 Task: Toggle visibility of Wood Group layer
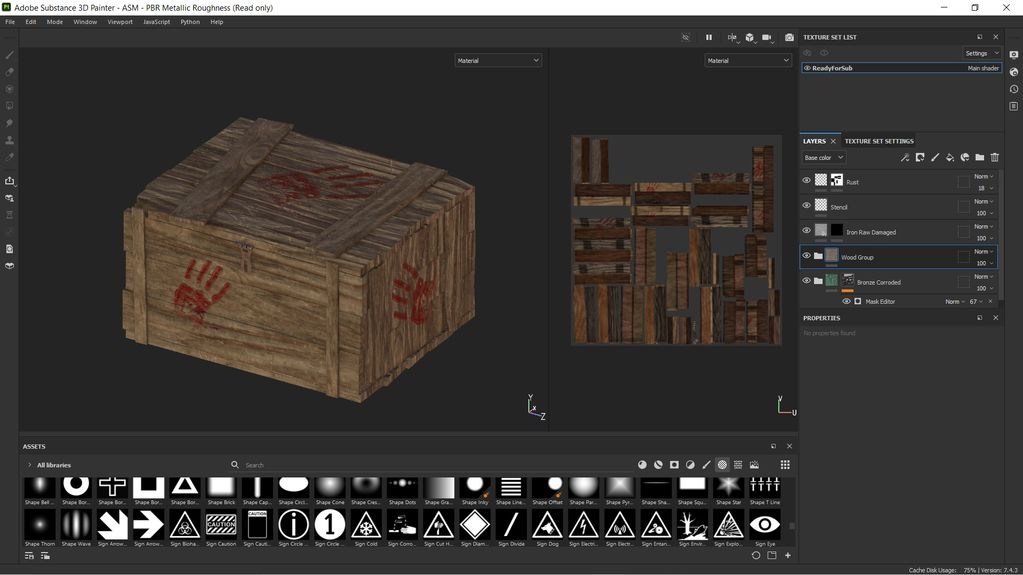coord(807,256)
